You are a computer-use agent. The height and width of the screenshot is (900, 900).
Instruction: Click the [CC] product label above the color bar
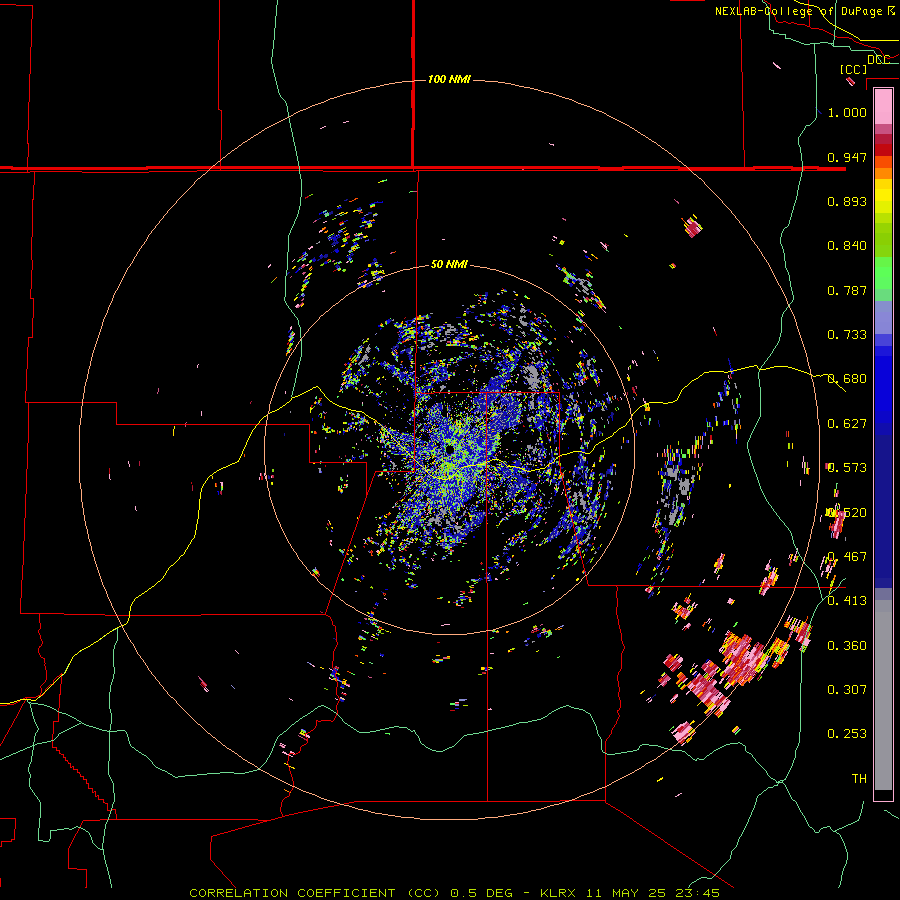(x=853, y=69)
